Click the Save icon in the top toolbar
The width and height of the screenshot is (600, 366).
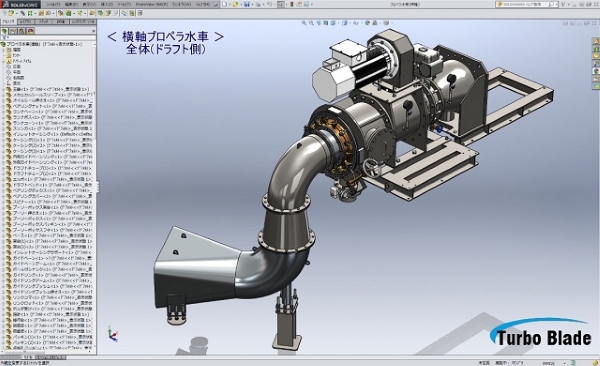247,4
